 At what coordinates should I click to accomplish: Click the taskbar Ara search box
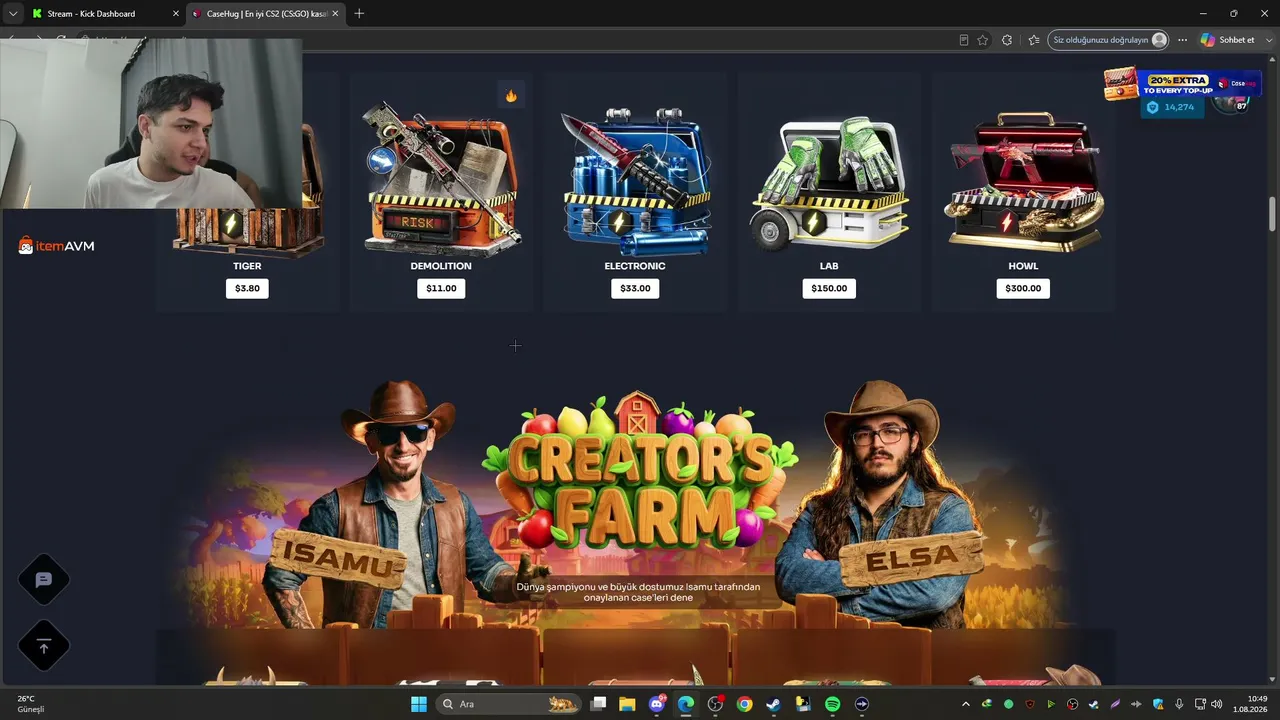510,704
